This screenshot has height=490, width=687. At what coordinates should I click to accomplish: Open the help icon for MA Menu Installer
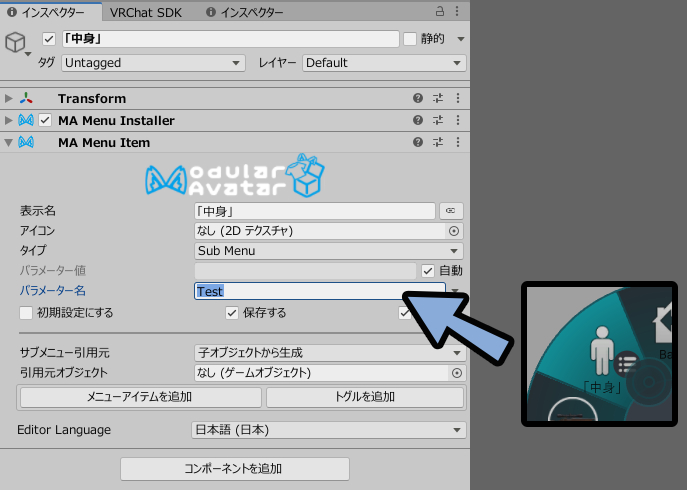(x=418, y=120)
